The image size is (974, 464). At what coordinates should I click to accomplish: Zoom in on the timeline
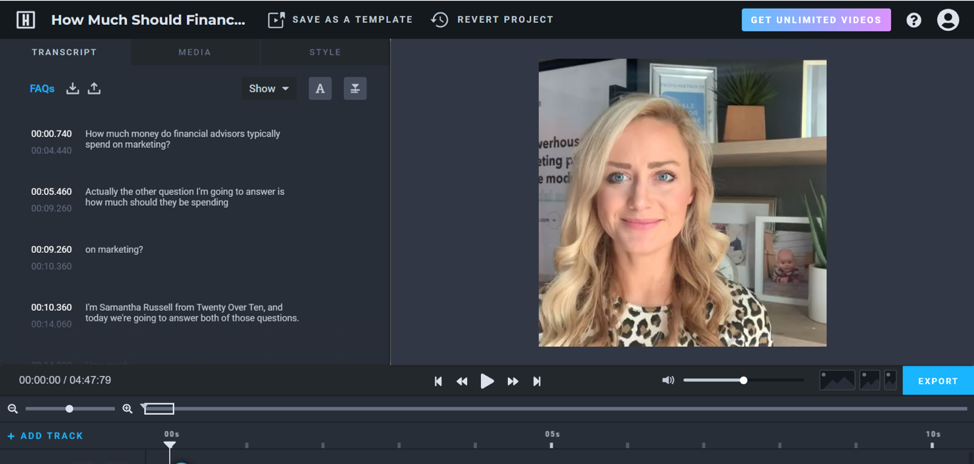[127, 409]
